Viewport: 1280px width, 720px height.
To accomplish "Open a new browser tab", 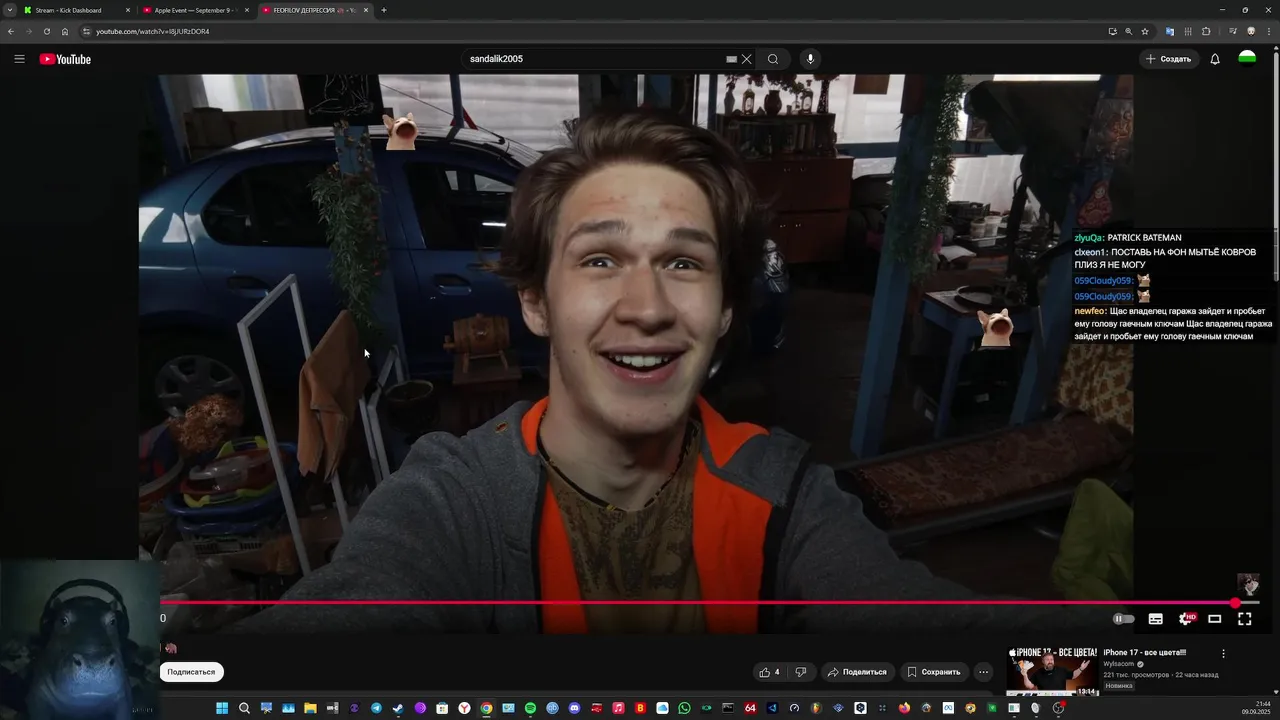I will (384, 10).
